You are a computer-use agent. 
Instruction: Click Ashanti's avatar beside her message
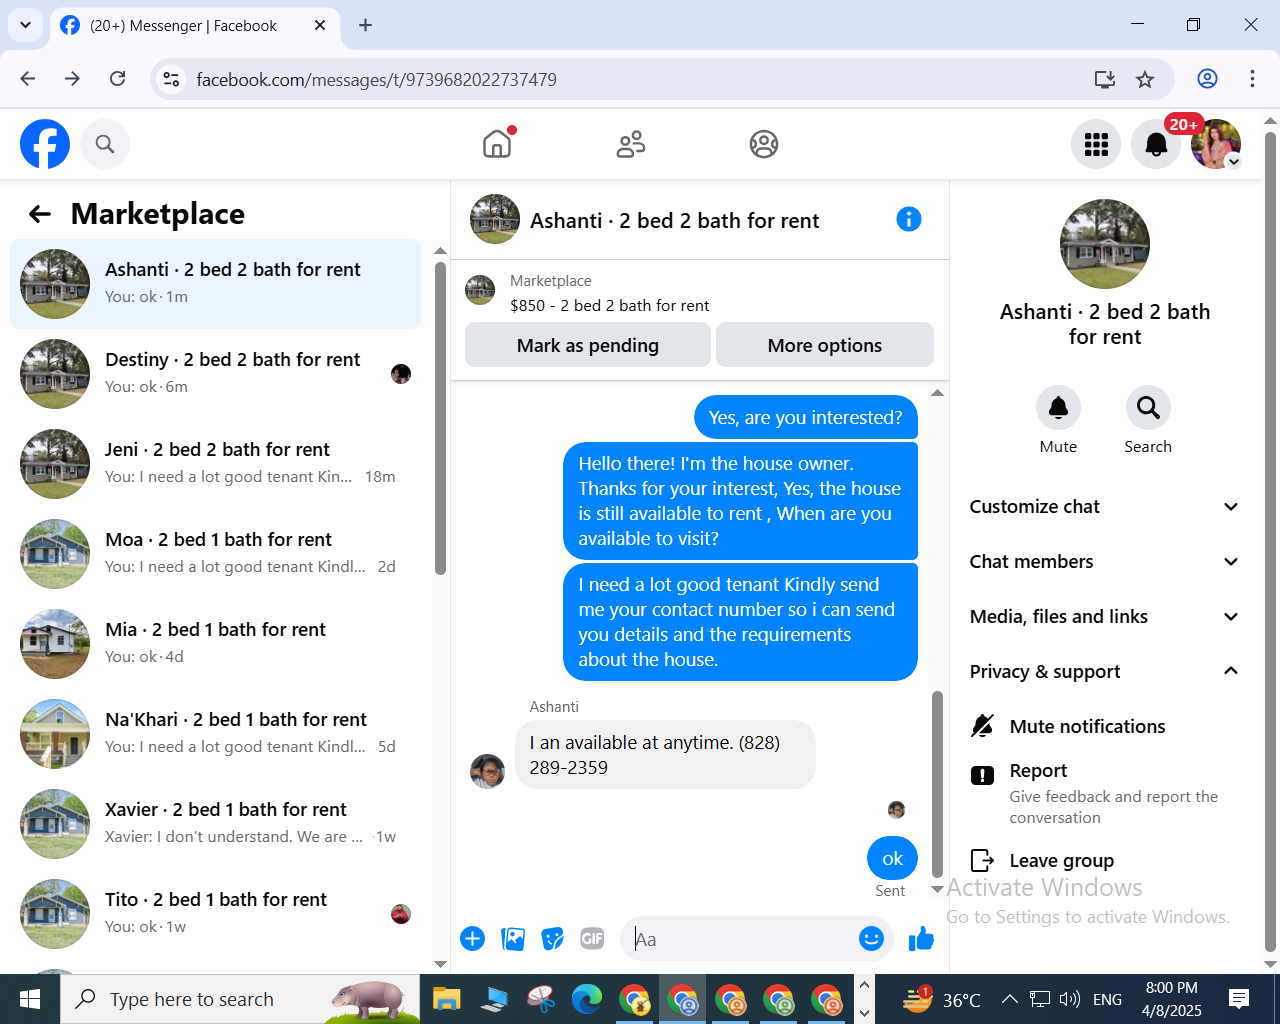click(487, 771)
